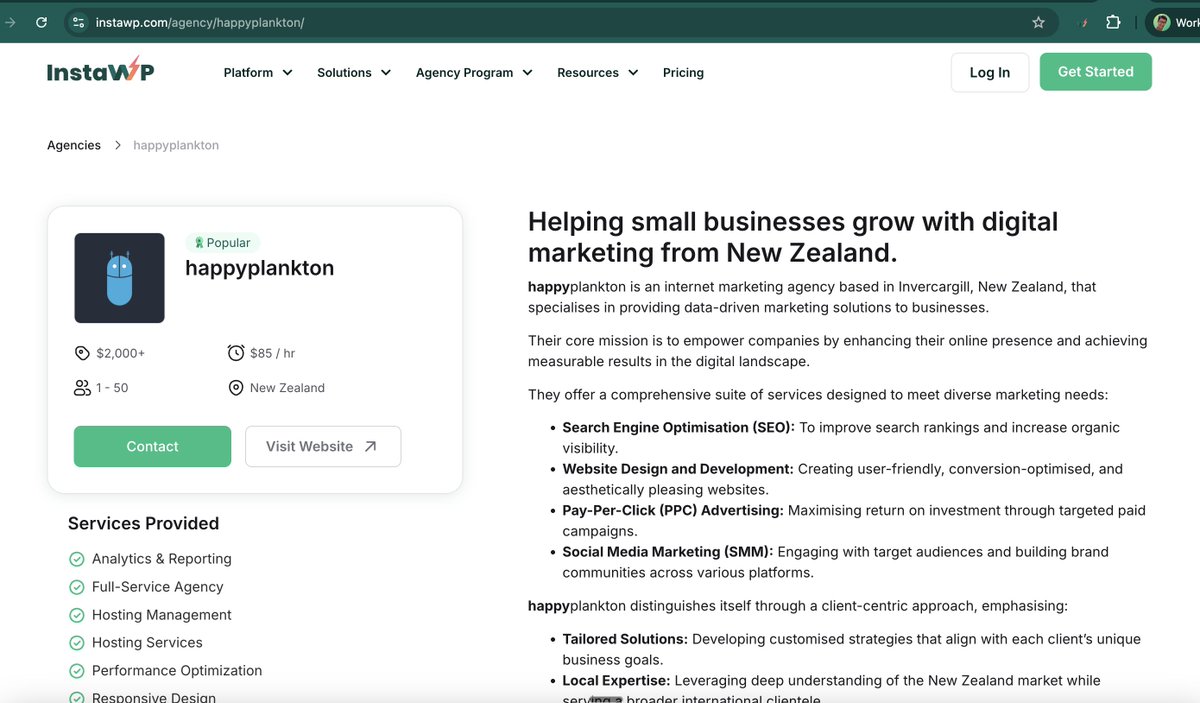
Task: Click the Hosting Services service text
Action: click(x=147, y=643)
